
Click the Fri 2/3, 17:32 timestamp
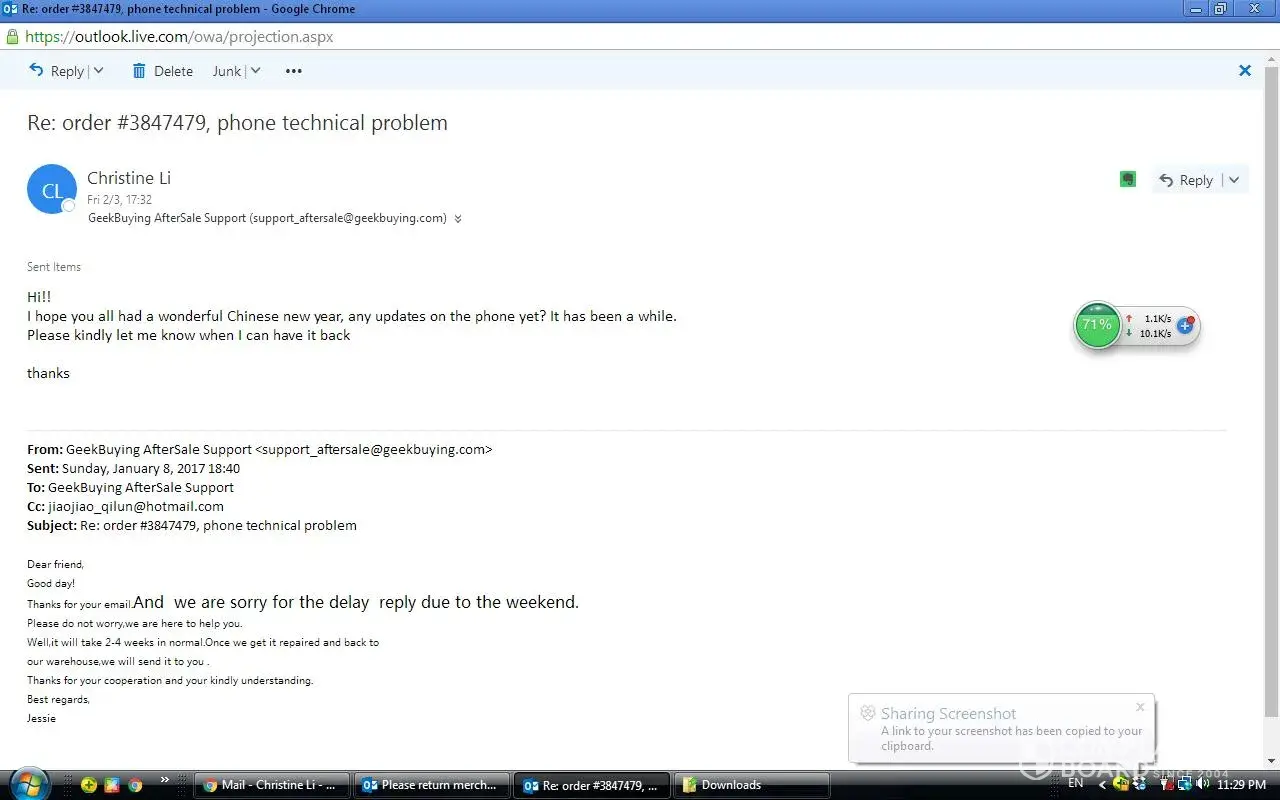[119, 200]
